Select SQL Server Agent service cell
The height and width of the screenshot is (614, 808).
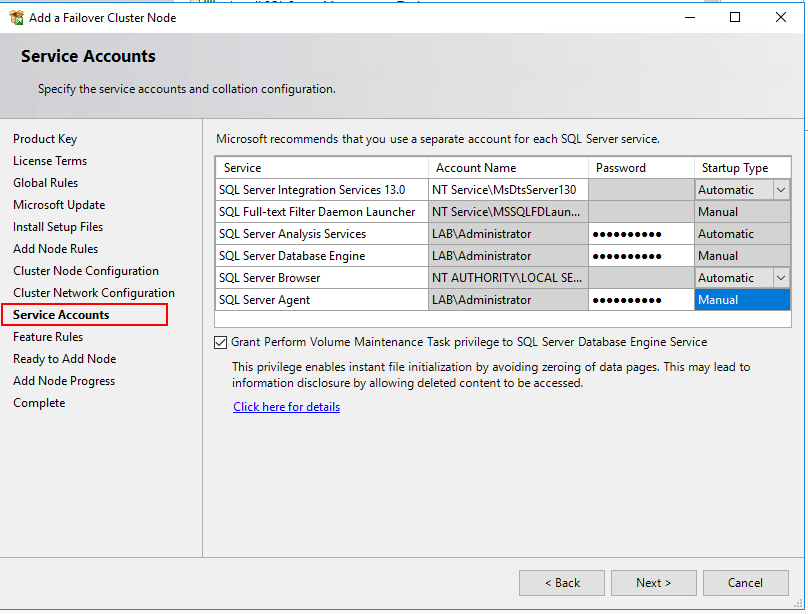[x=322, y=300]
